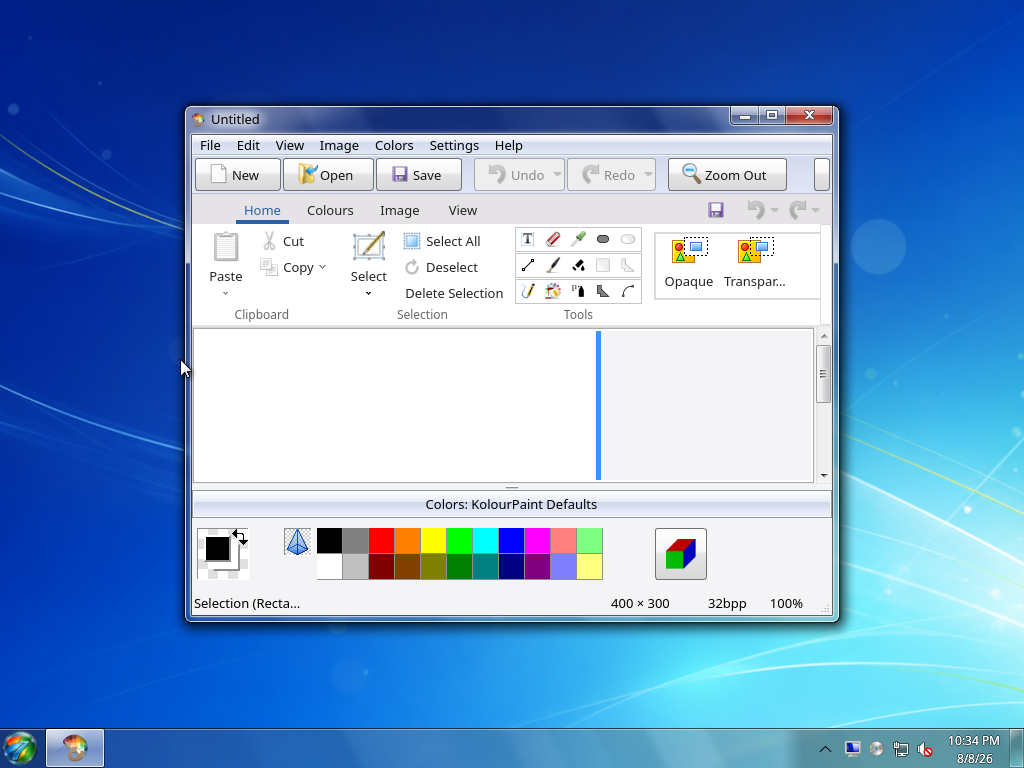Click Delete Selection
This screenshot has height=768, width=1024.
coord(454,293)
